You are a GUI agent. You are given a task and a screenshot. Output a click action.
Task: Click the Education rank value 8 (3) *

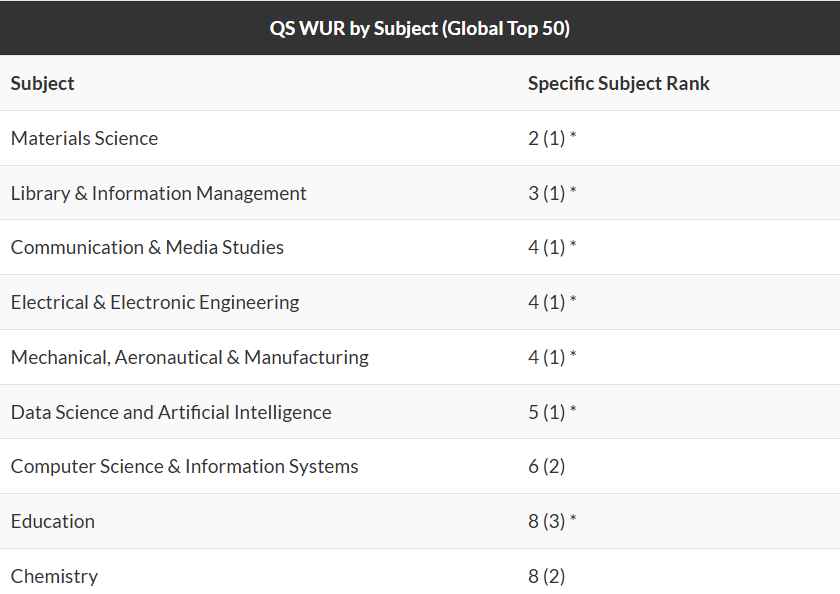[x=552, y=521]
